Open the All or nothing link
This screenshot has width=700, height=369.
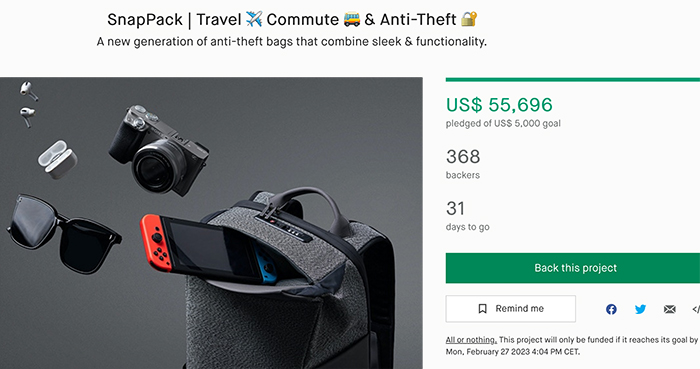tap(471, 340)
